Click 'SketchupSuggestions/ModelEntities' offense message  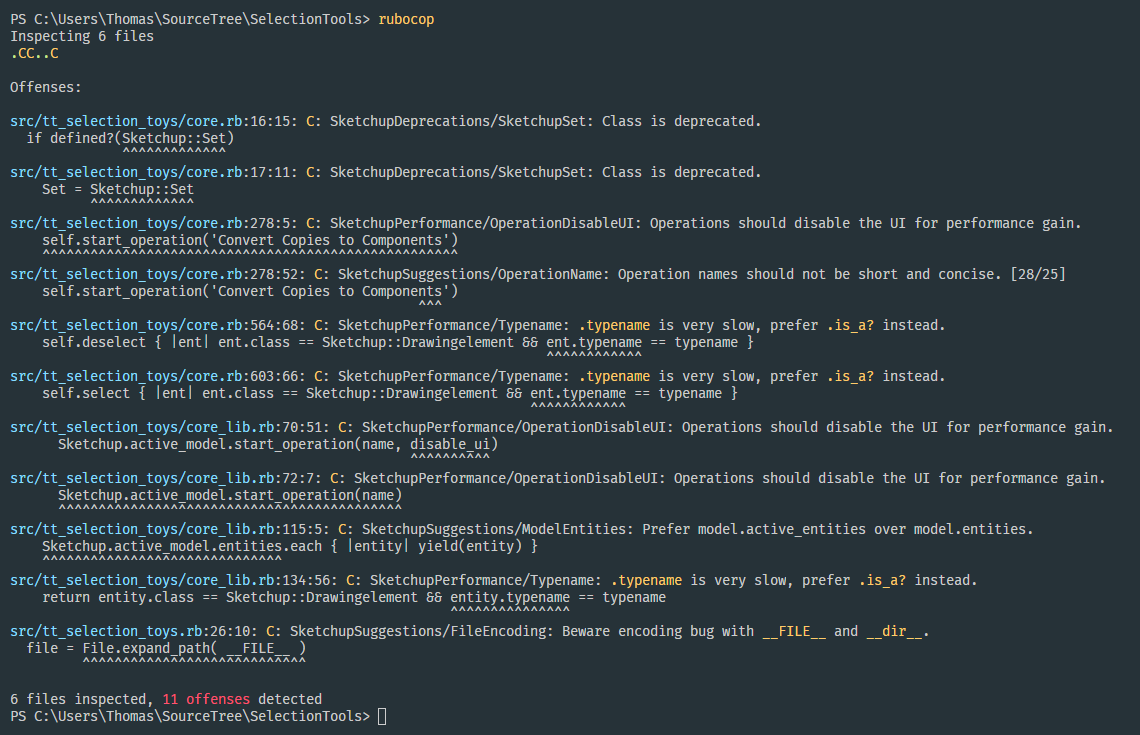698,529
